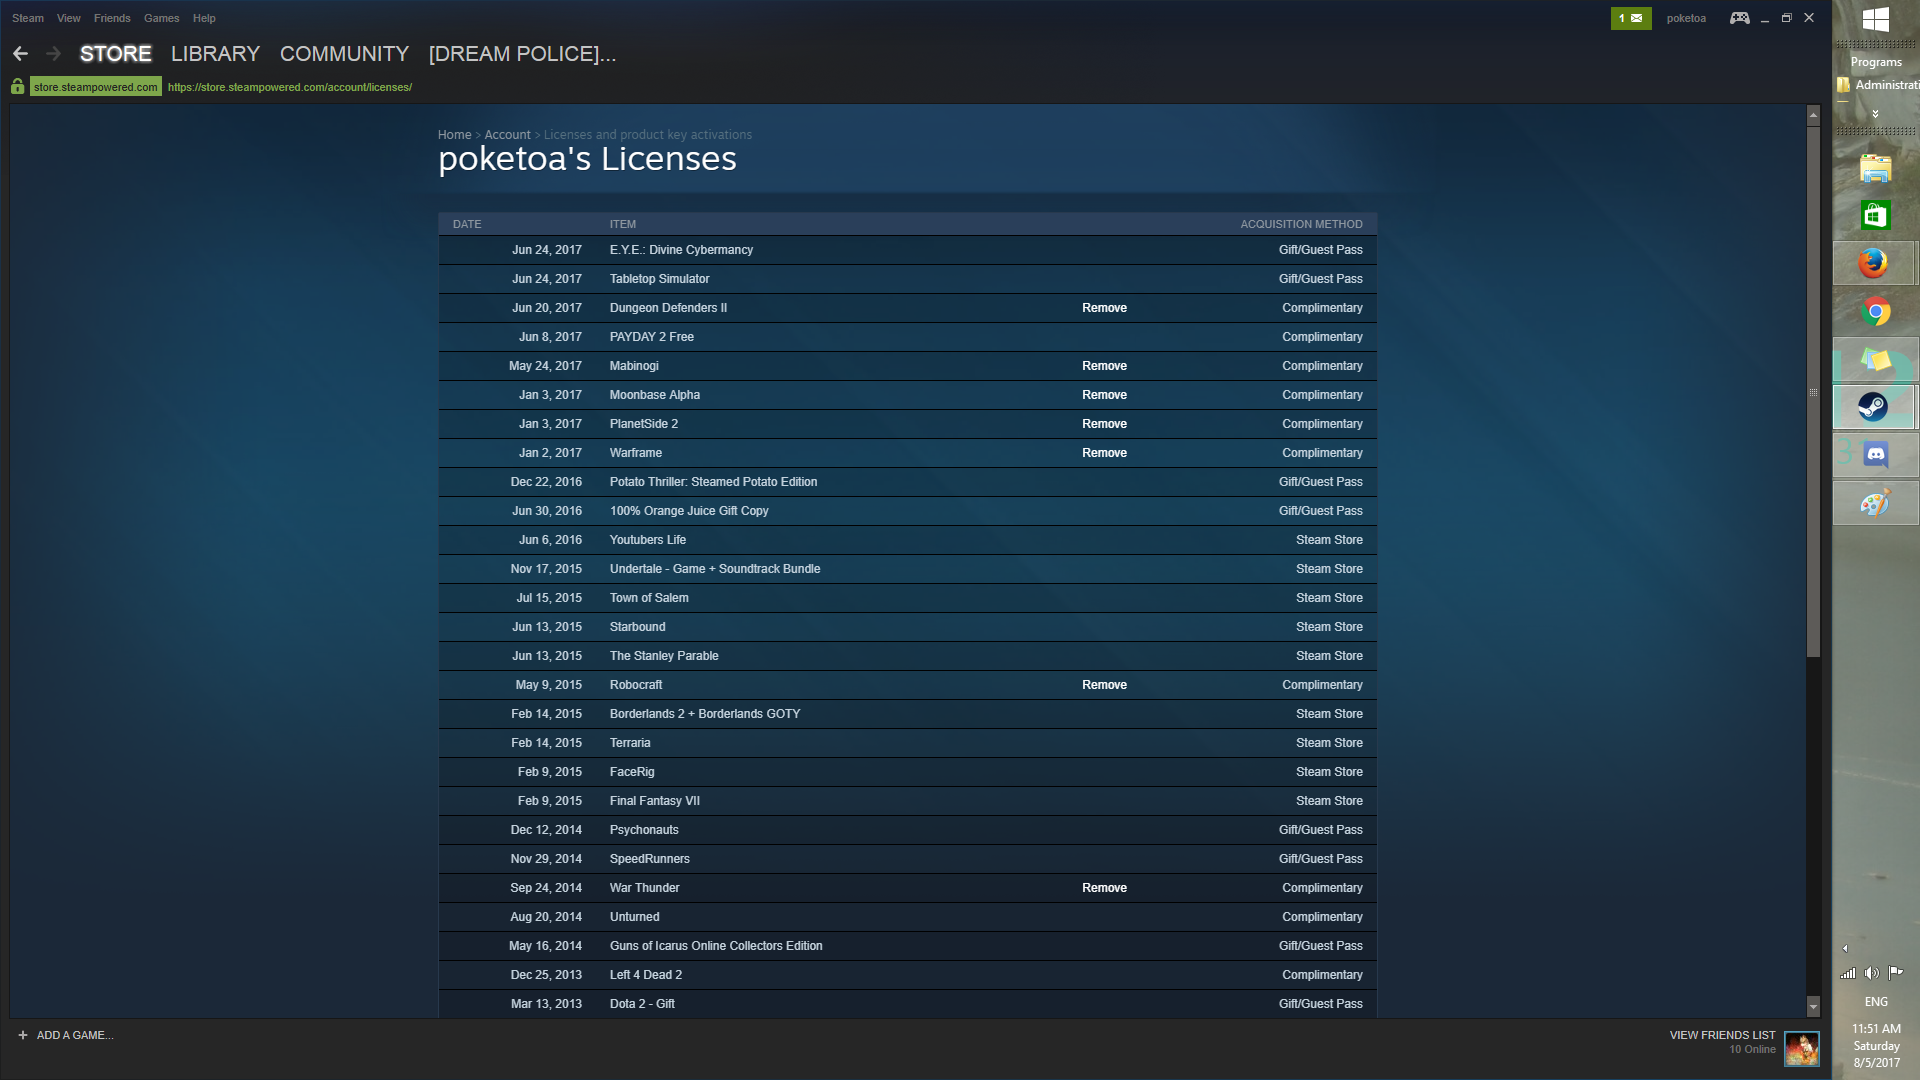Open the Help menu
This screenshot has height=1080, width=1920.
(x=204, y=18)
